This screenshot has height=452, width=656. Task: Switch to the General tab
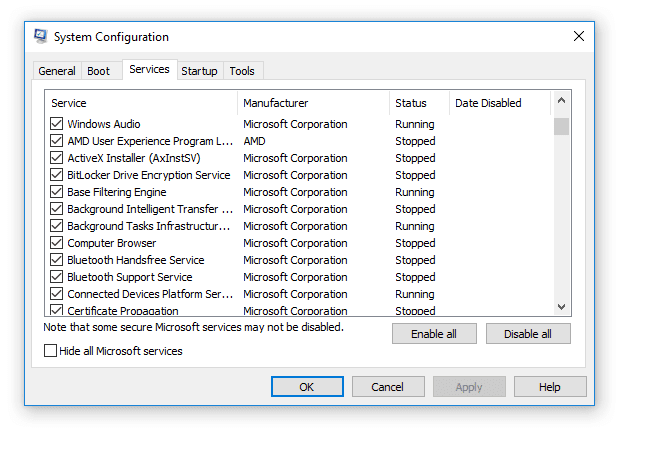(x=57, y=71)
